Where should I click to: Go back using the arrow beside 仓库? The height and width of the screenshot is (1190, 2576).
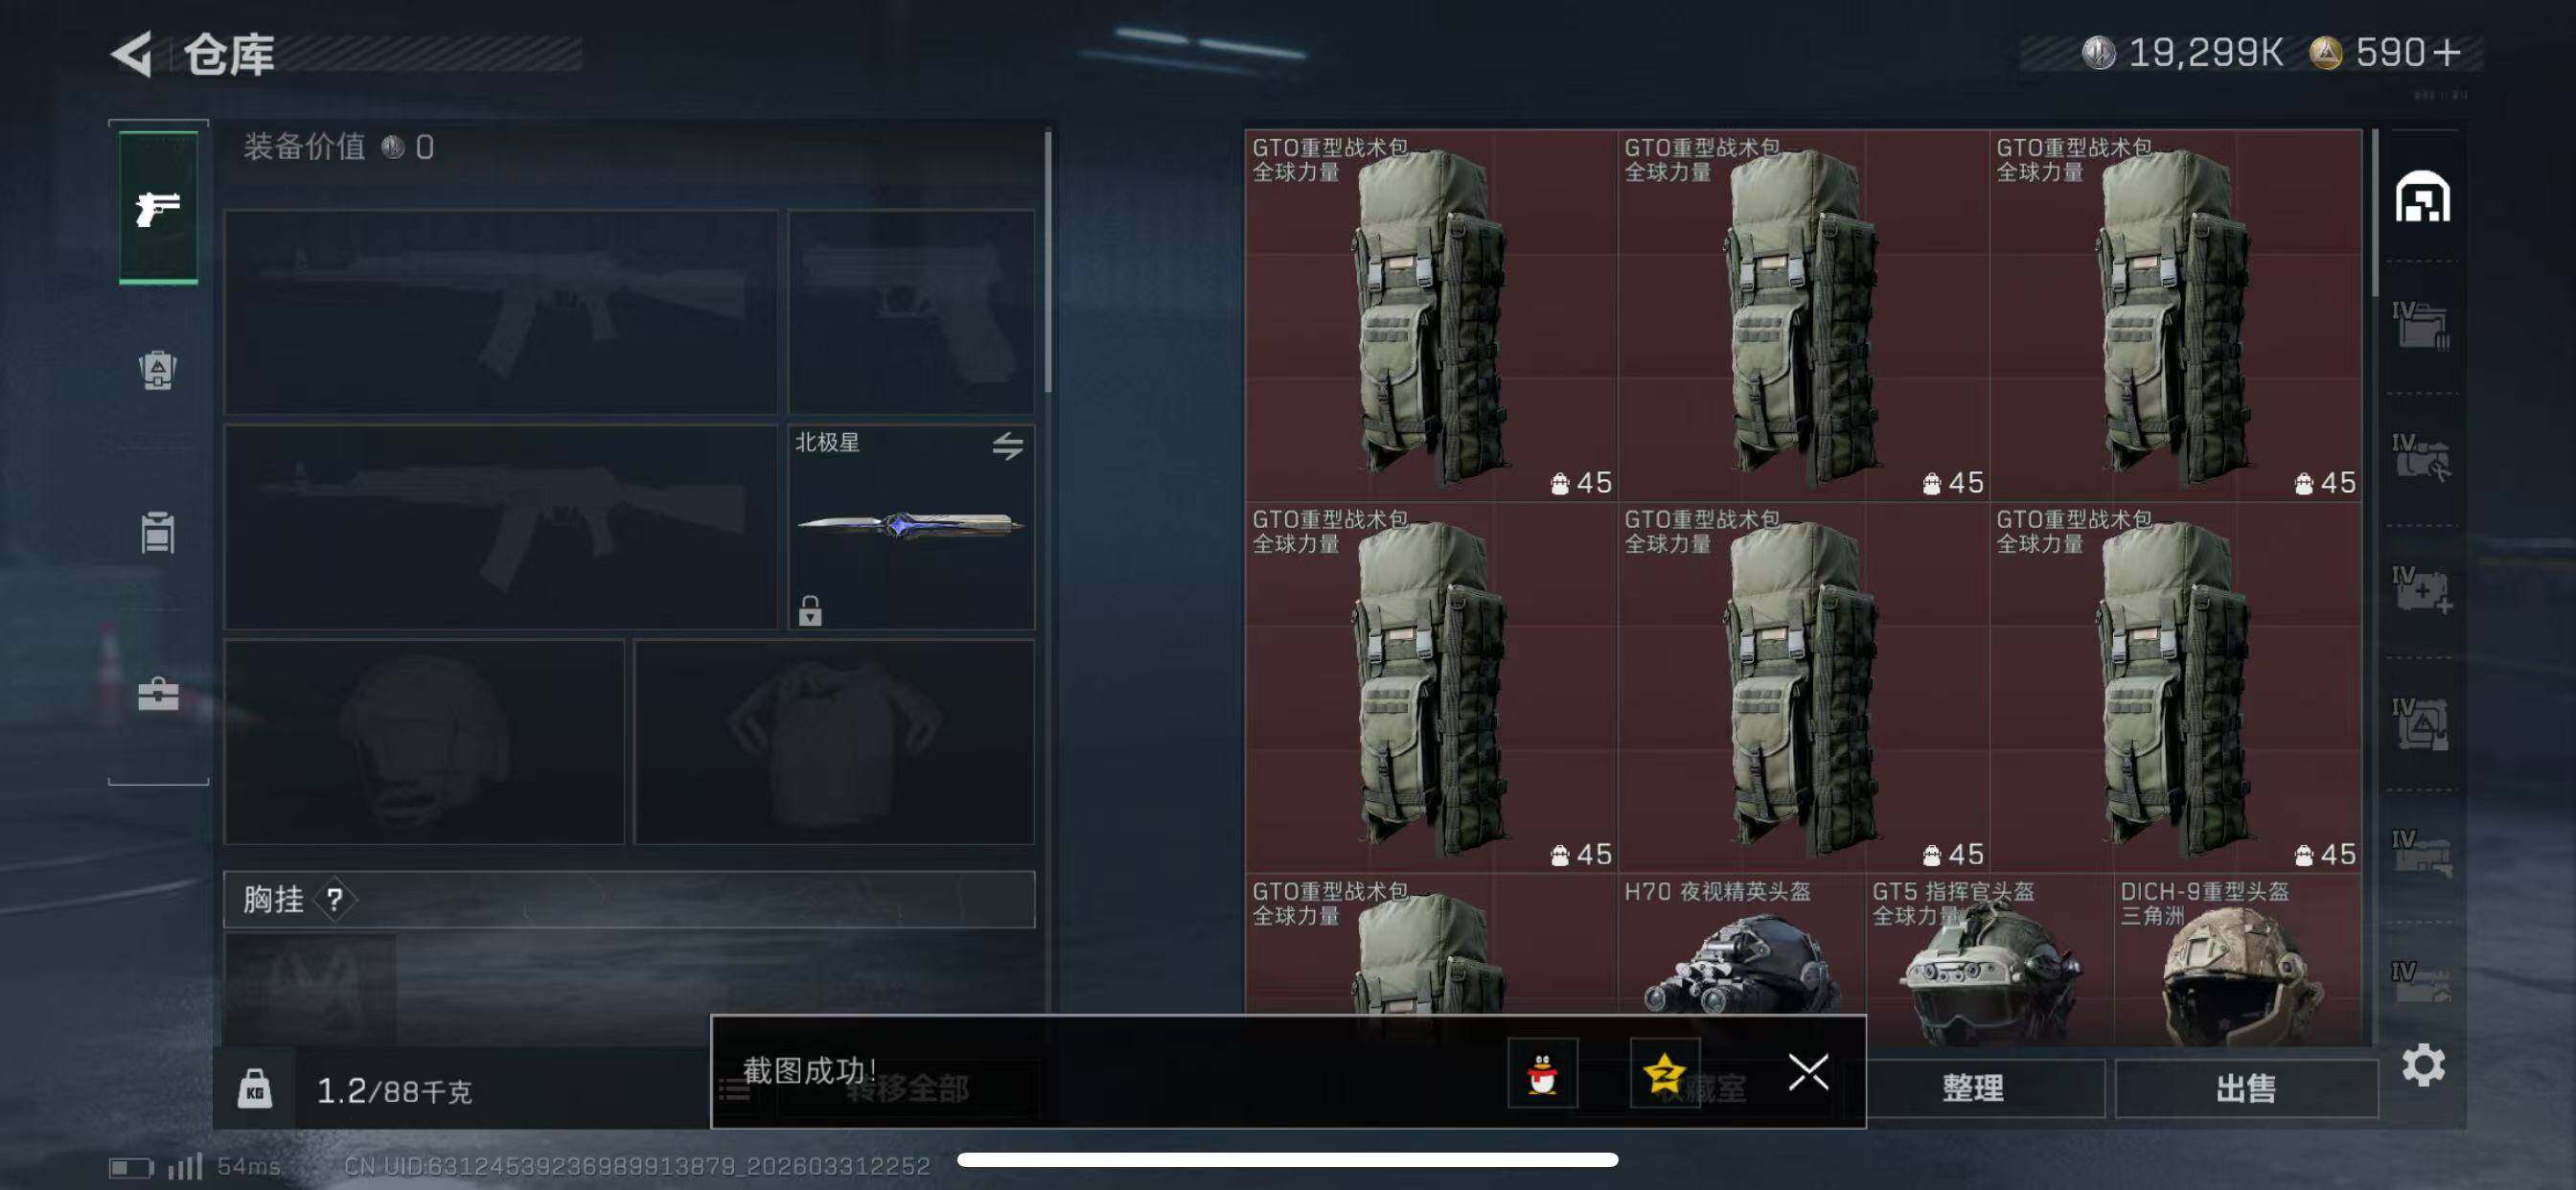pos(131,53)
